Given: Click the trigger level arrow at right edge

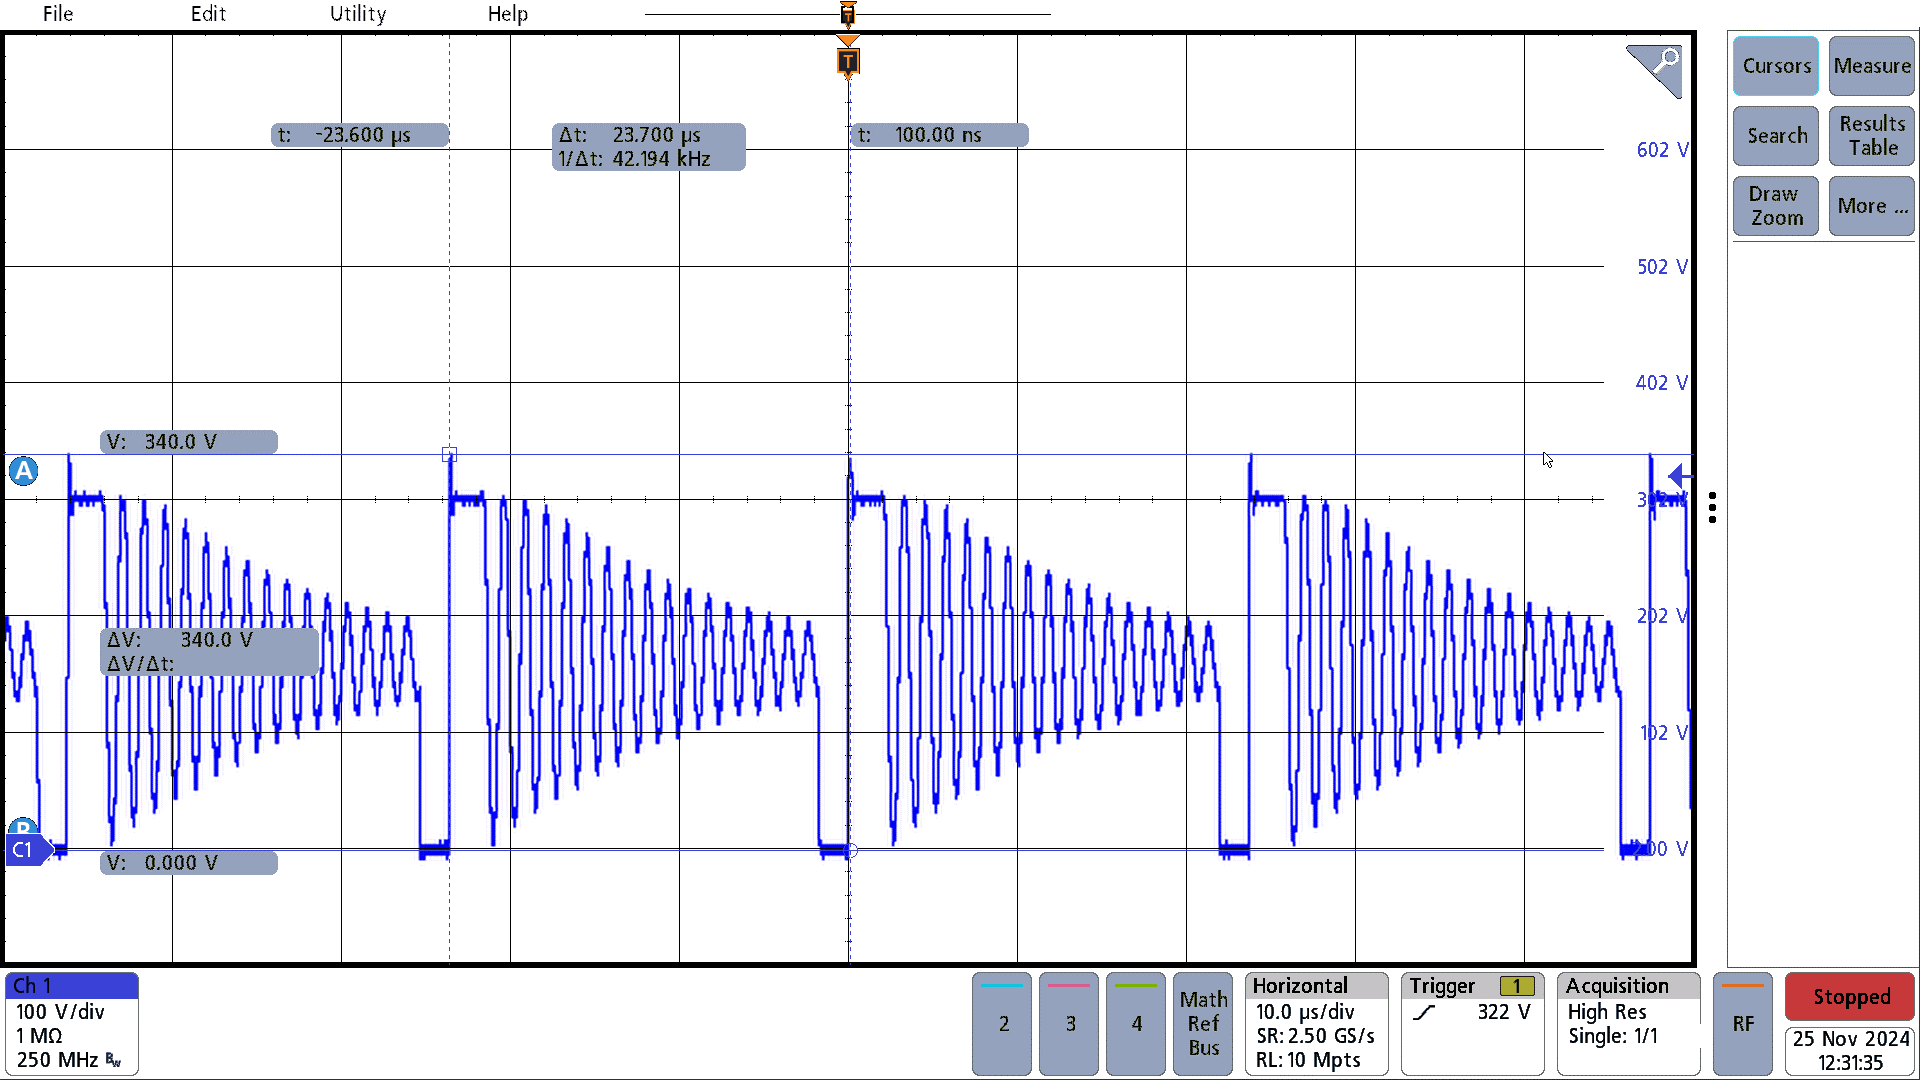Looking at the screenshot, I should [1680, 477].
